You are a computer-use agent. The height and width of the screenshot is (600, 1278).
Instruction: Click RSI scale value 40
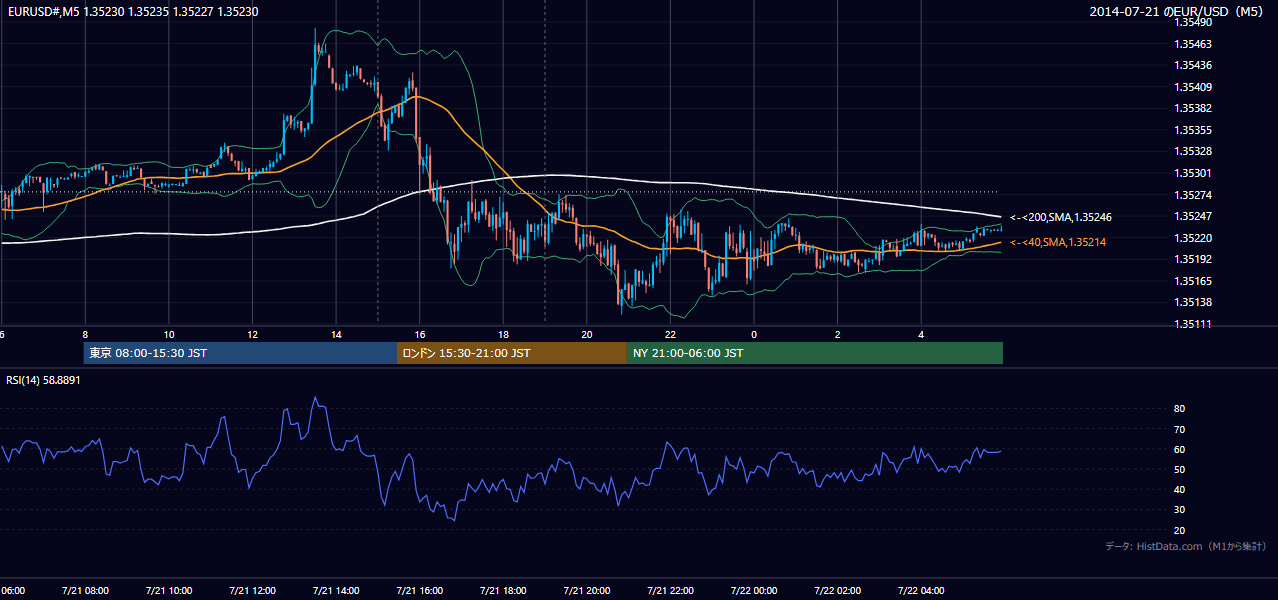pos(1180,490)
